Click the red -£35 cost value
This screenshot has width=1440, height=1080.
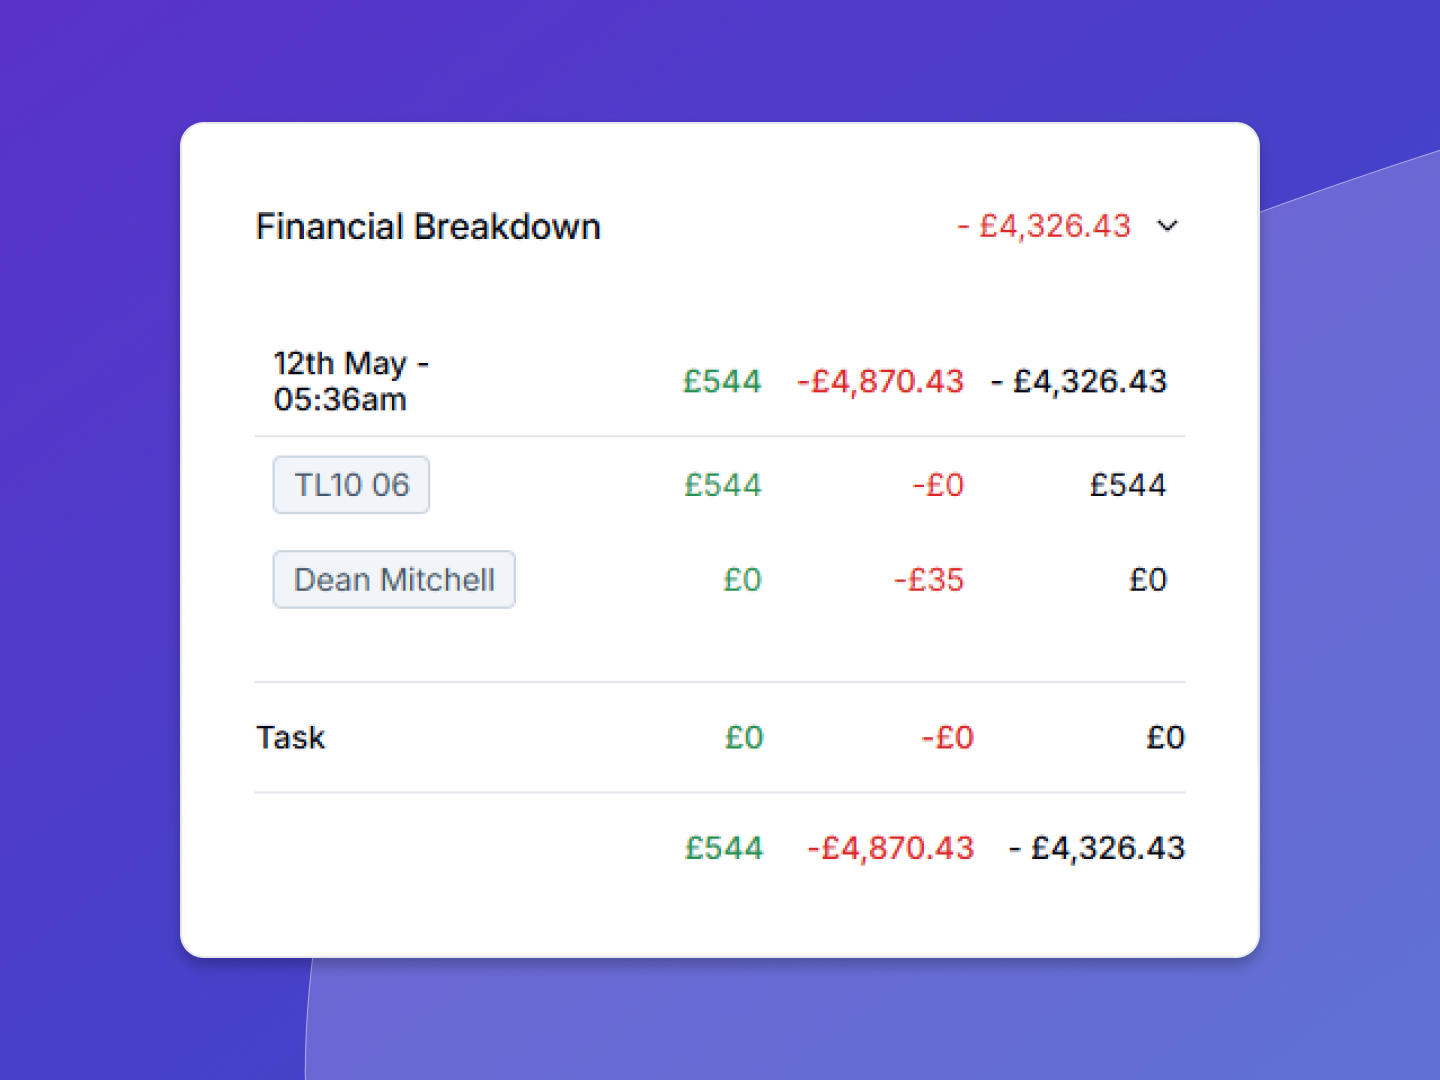pos(929,580)
